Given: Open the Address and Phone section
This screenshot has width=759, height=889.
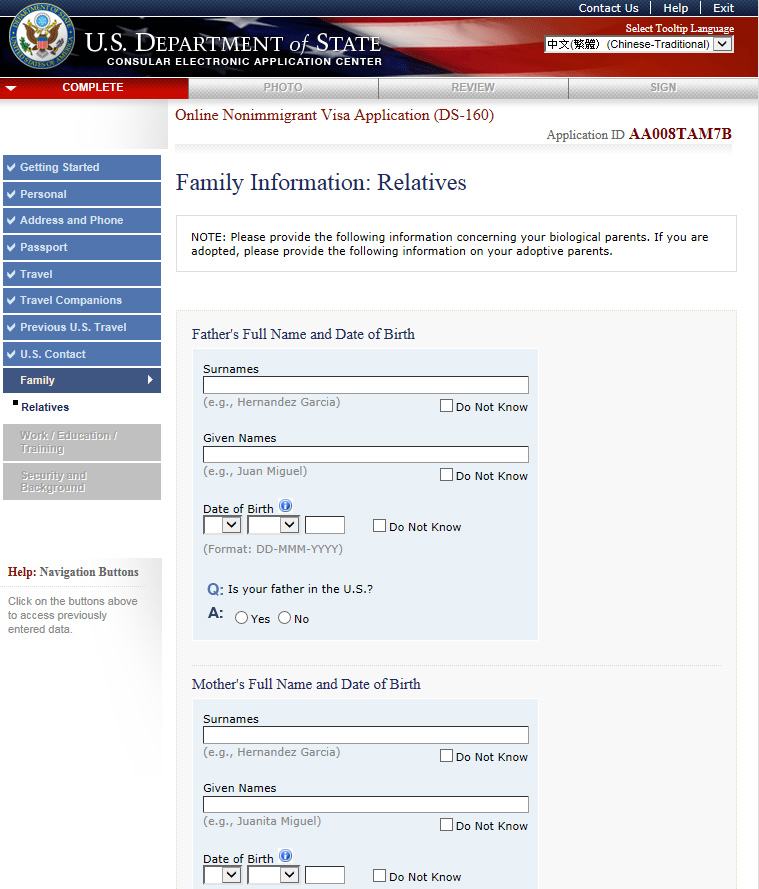Looking at the screenshot, I should [82, 221].
